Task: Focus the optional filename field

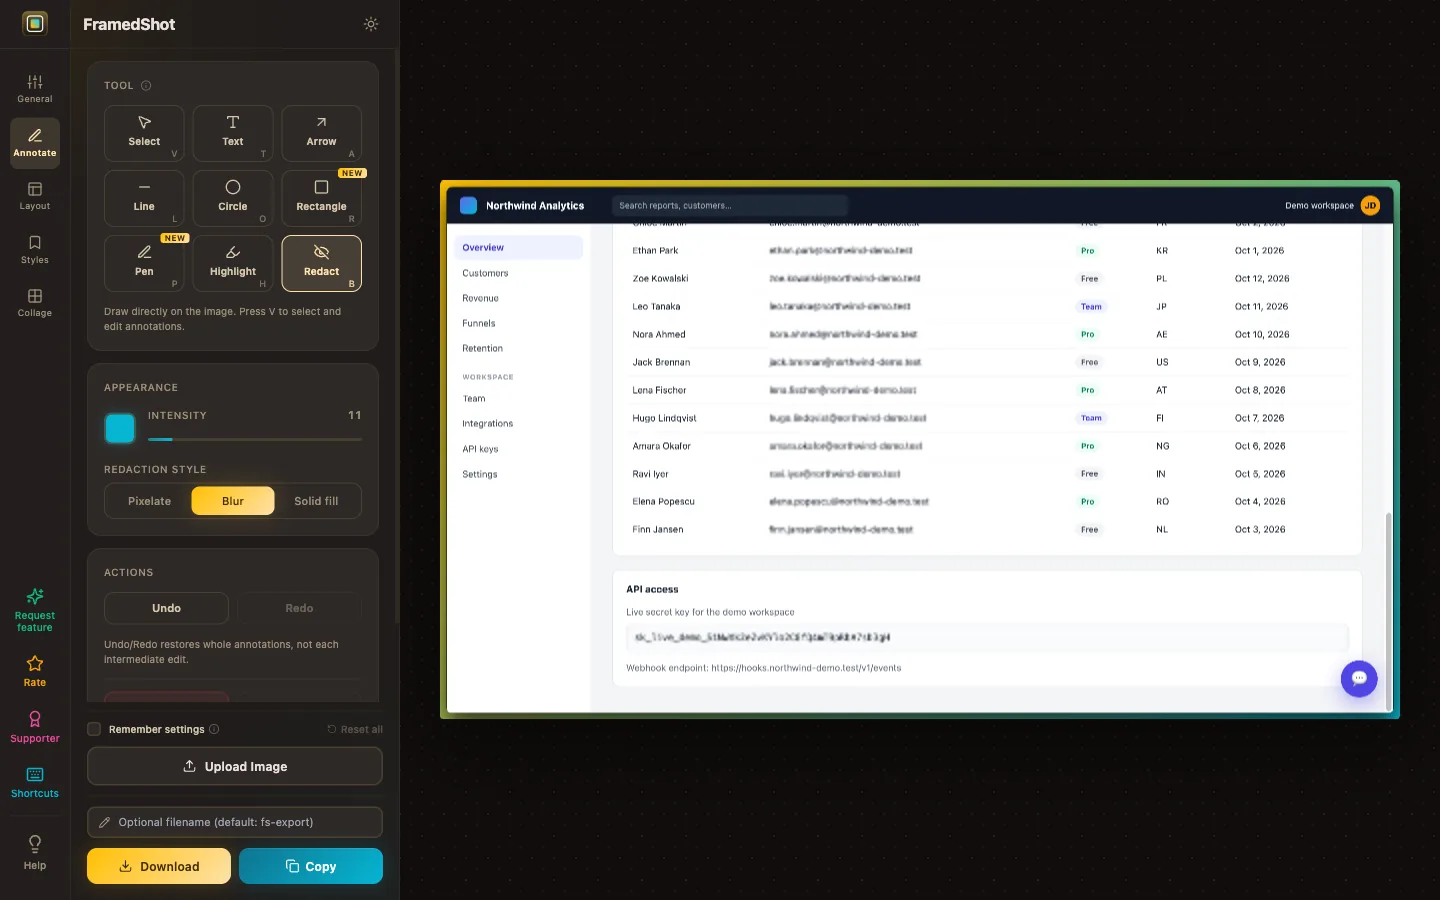Action: click(x=235, y=822)
